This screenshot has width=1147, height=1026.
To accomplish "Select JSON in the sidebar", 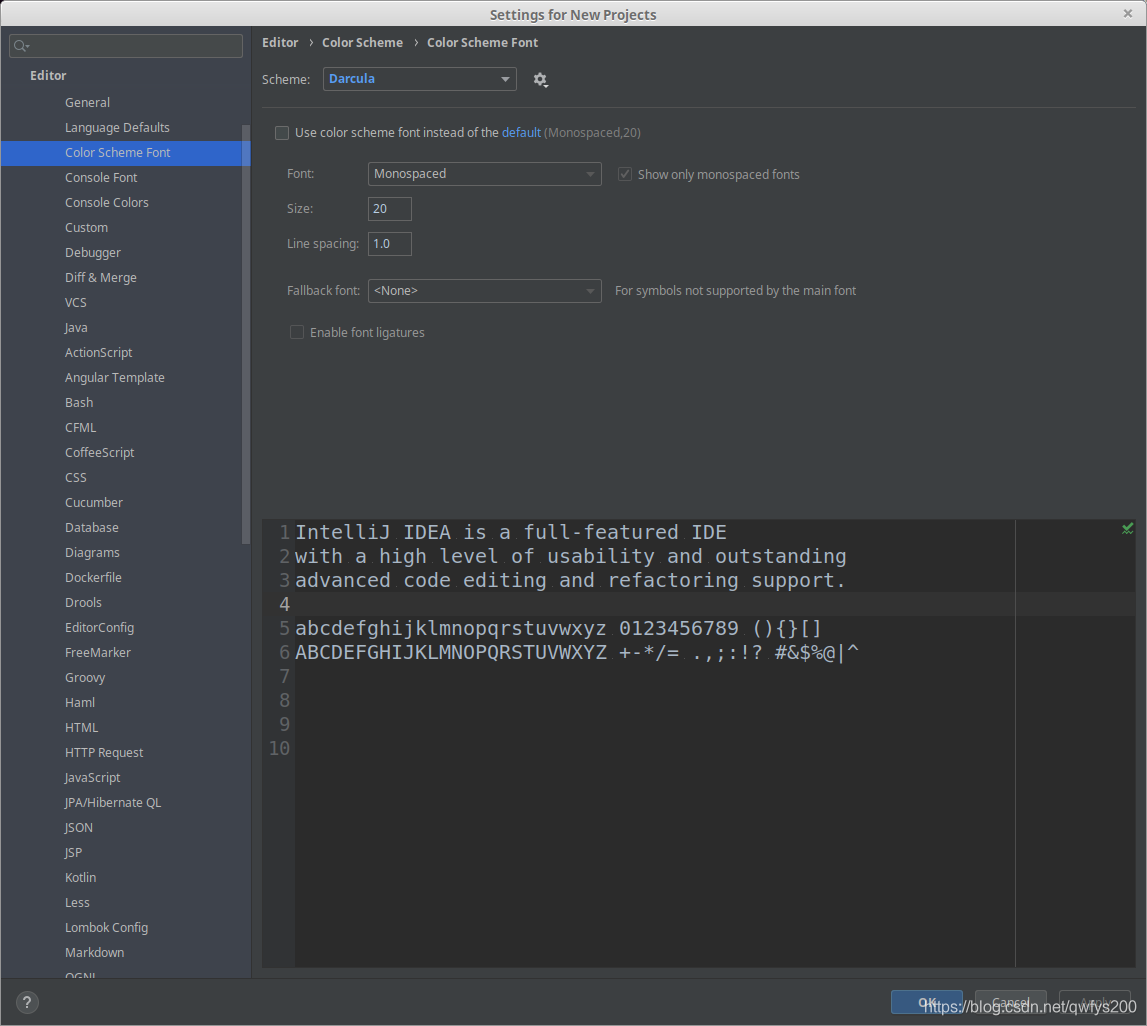I will point(78,827).
